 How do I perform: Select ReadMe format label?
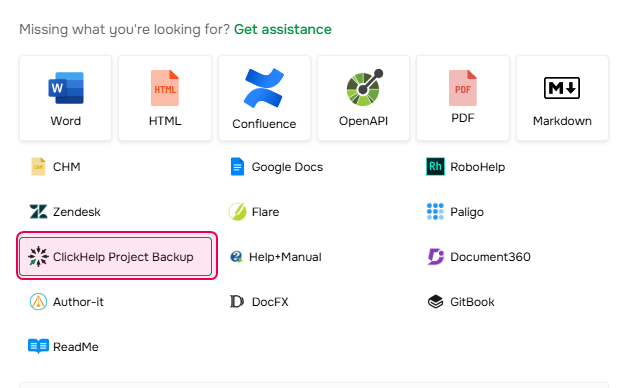(x=76, y=347)
